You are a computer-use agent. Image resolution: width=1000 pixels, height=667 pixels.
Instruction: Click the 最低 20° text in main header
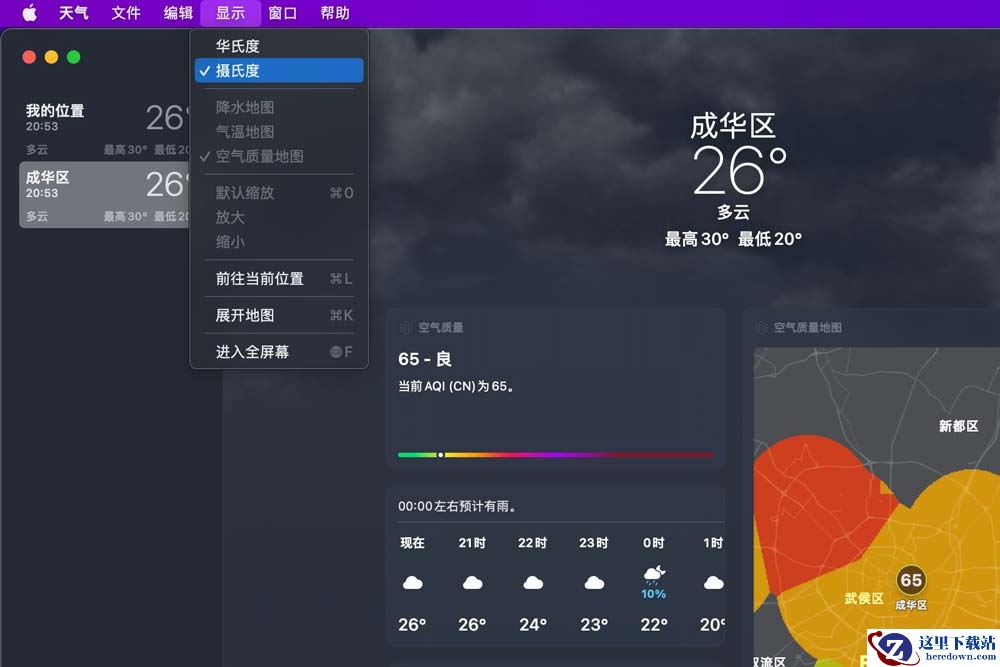coord(770,239)
